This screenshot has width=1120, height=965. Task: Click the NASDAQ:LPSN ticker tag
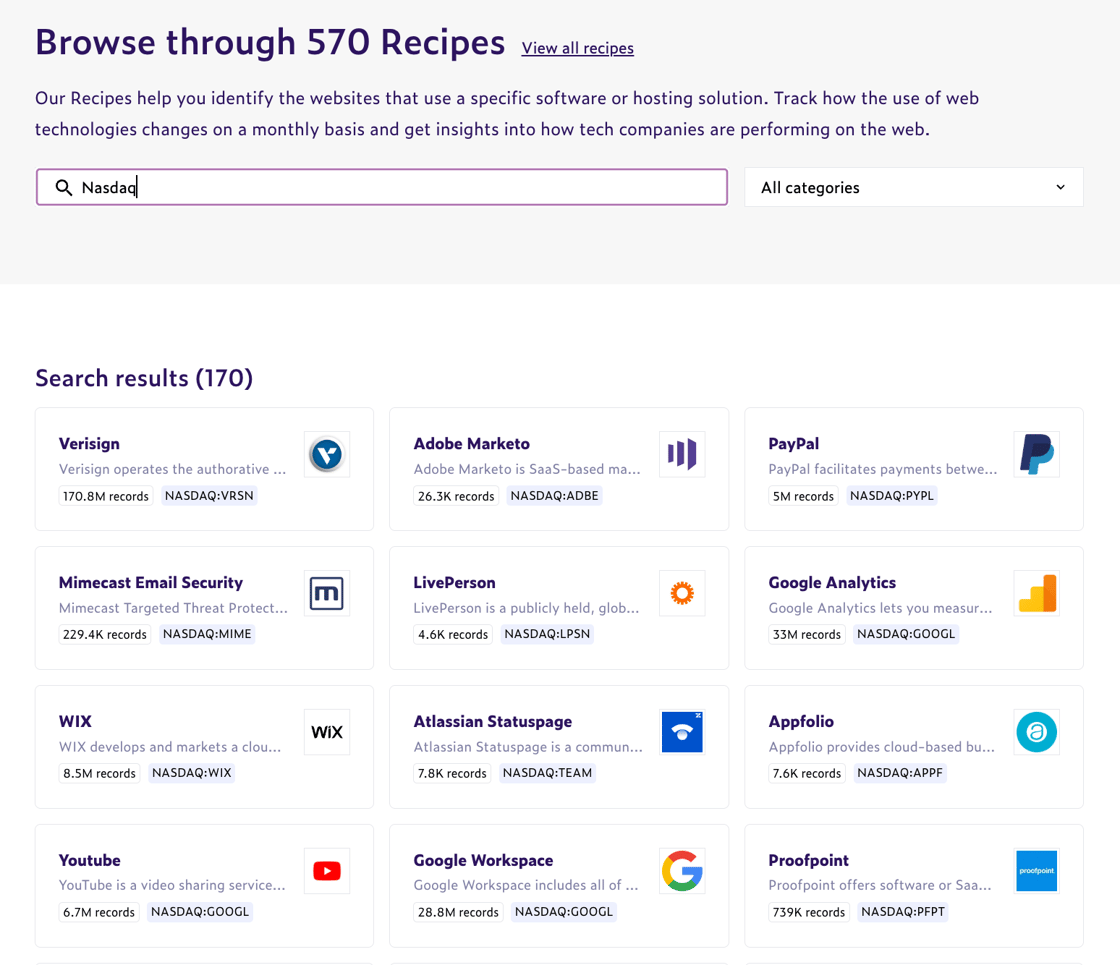coord(547,634)
